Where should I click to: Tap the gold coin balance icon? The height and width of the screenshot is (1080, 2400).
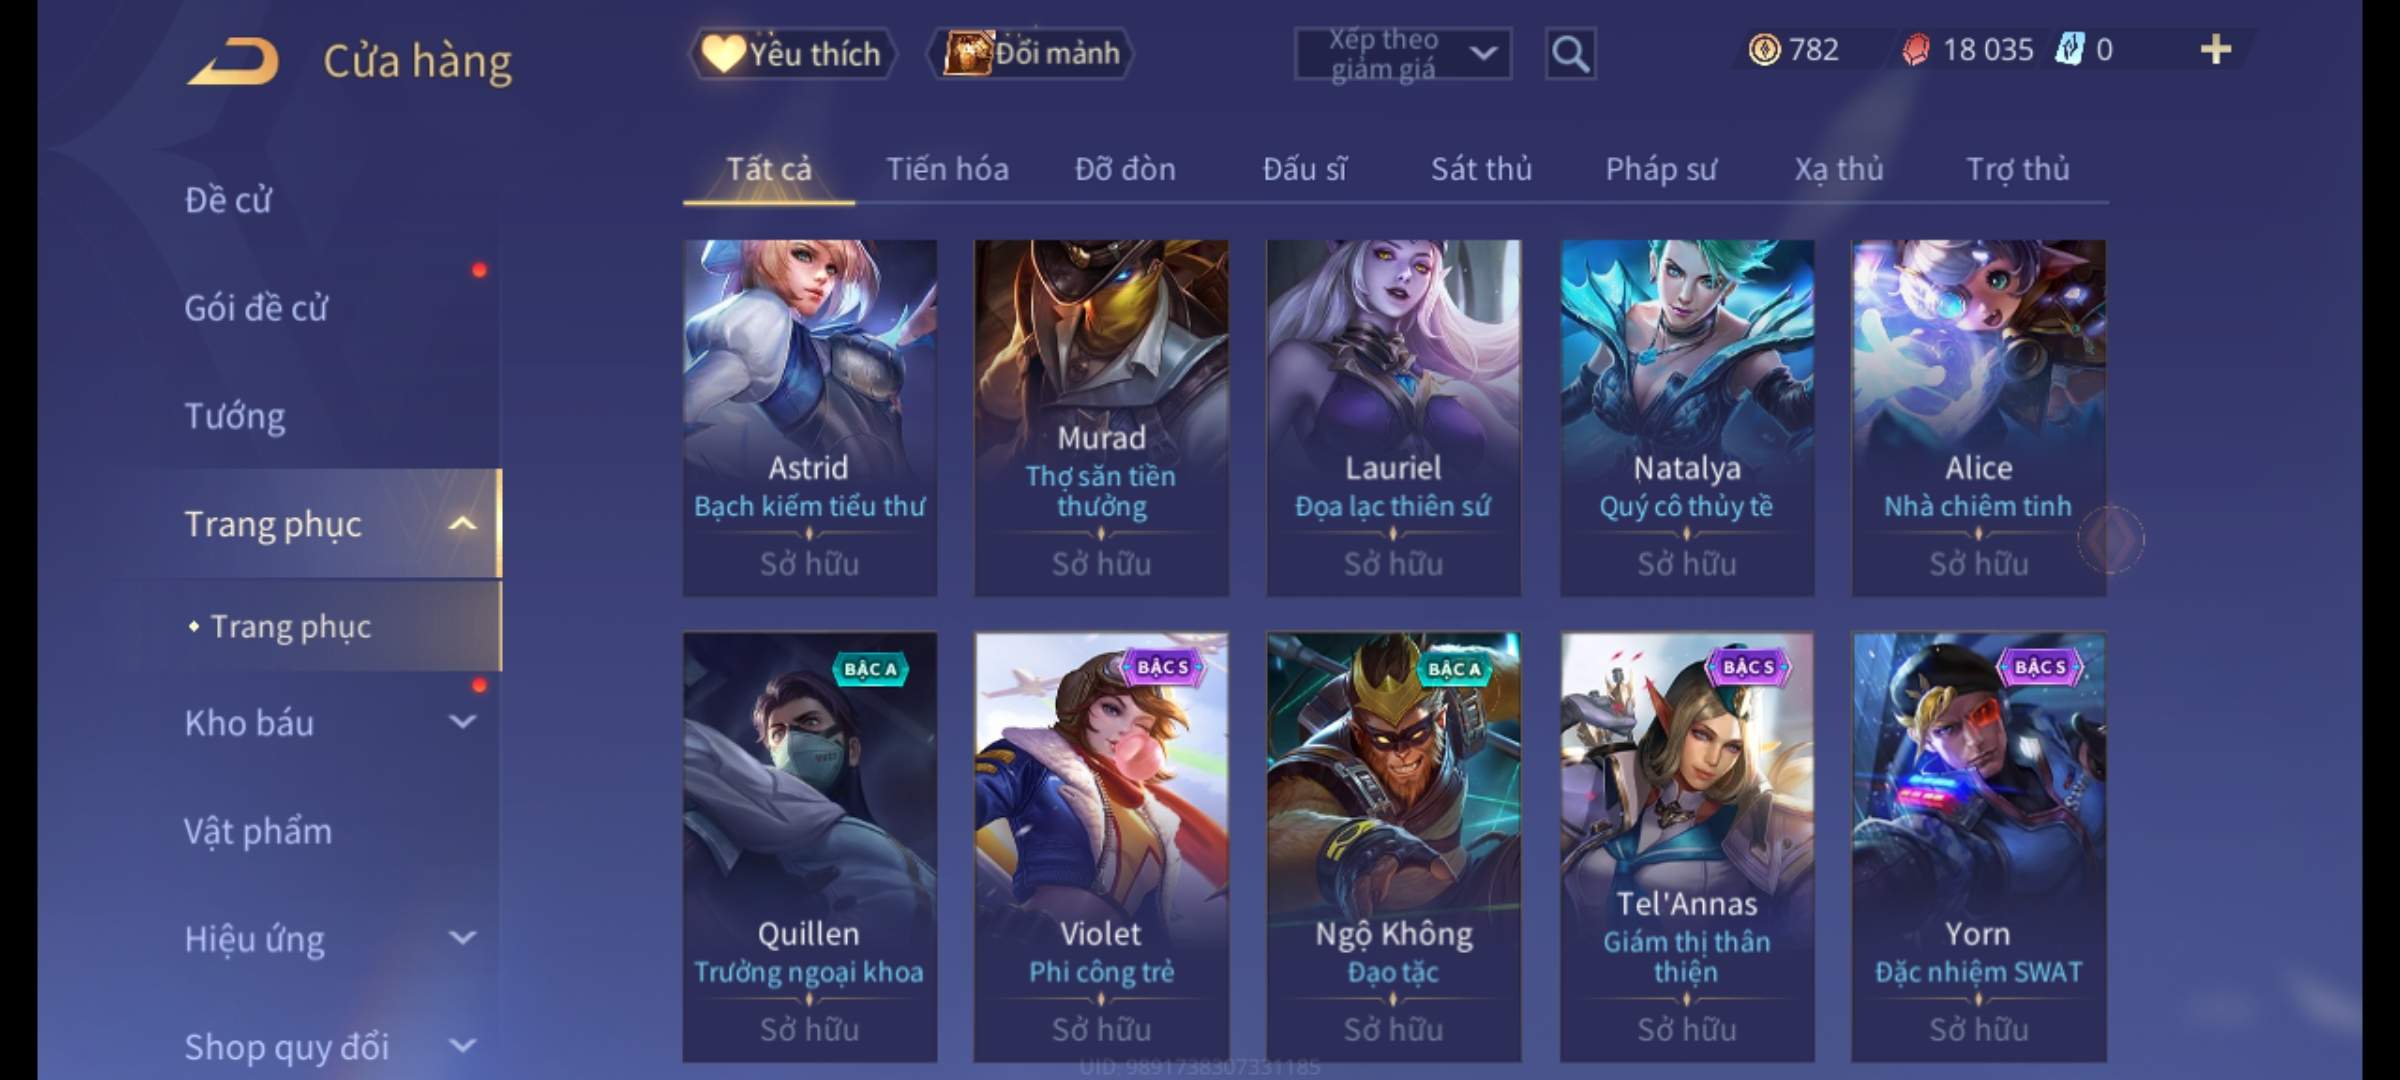1764,50
